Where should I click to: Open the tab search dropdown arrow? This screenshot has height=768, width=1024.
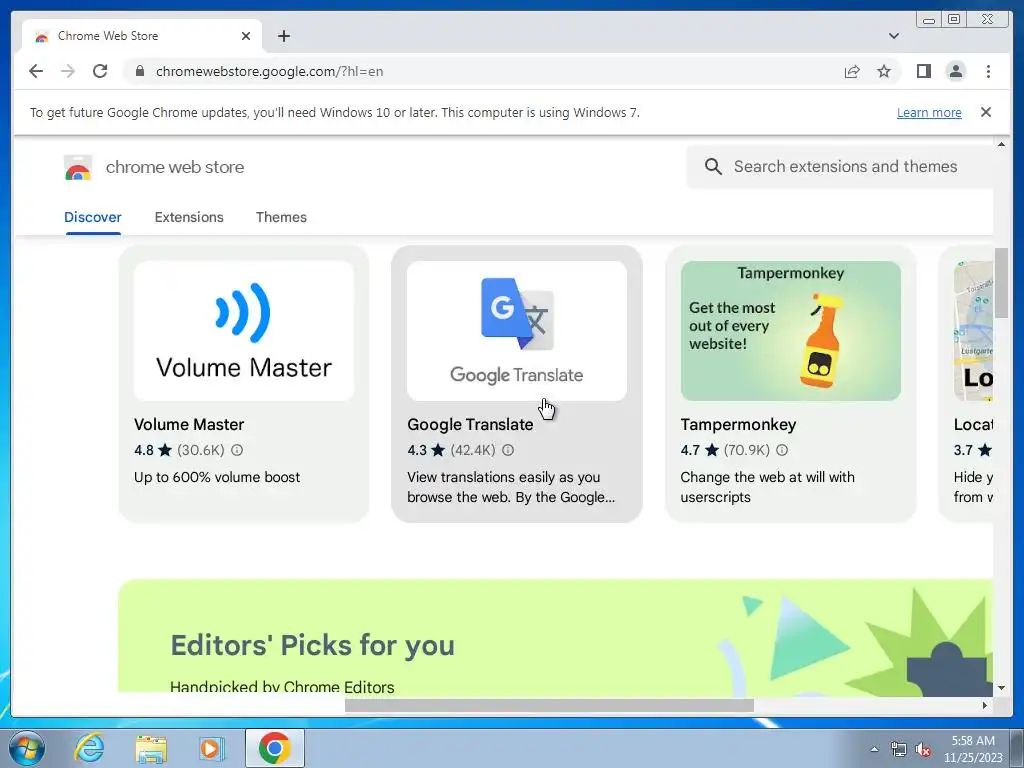(893, 36)
